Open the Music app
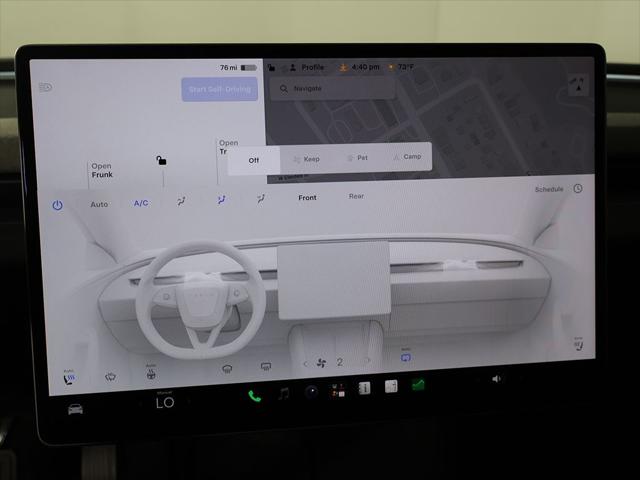The width and height of the screenshot is (640, 480). click(284, 394)
